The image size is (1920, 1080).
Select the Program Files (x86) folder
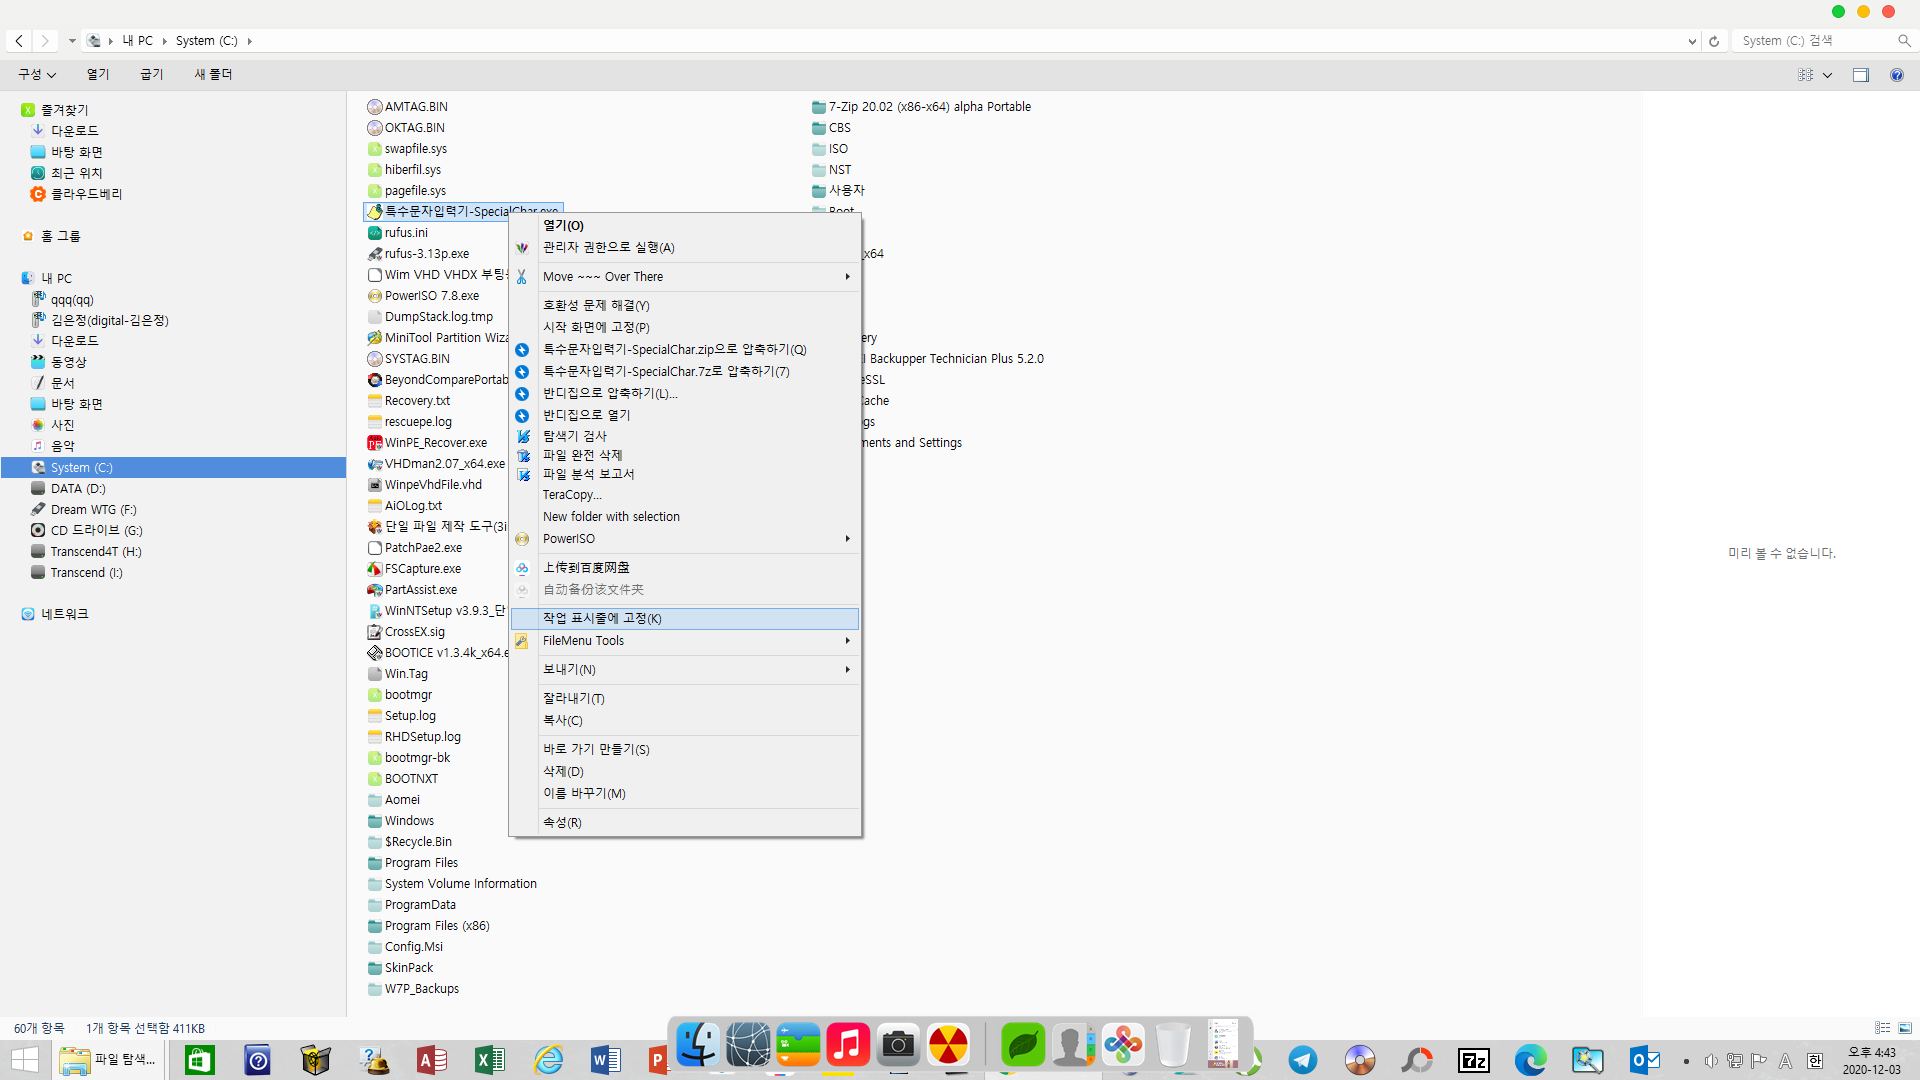click(x=429, y=926)
